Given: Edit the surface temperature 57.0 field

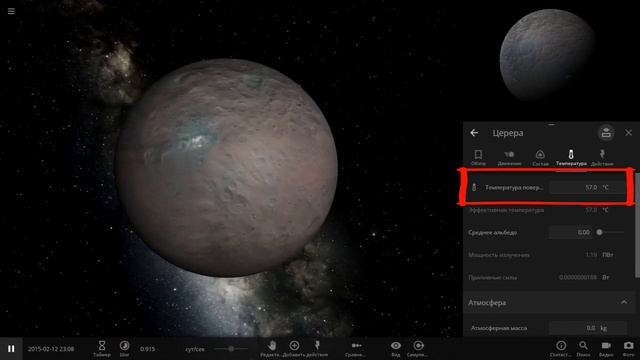Looking at the screenshot, I should pyautogui.click(x=574, y=187).
